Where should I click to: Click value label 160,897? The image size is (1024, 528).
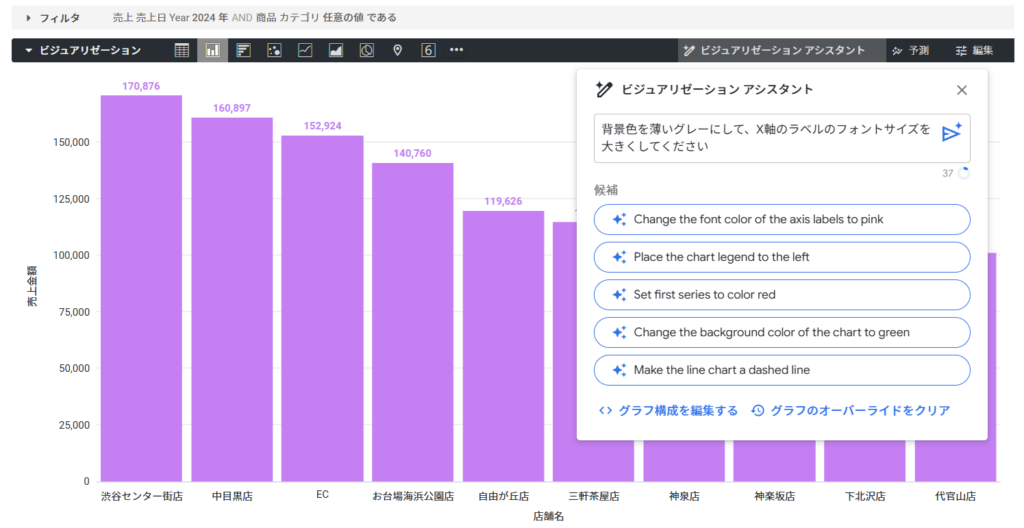(x=232, y=108)
